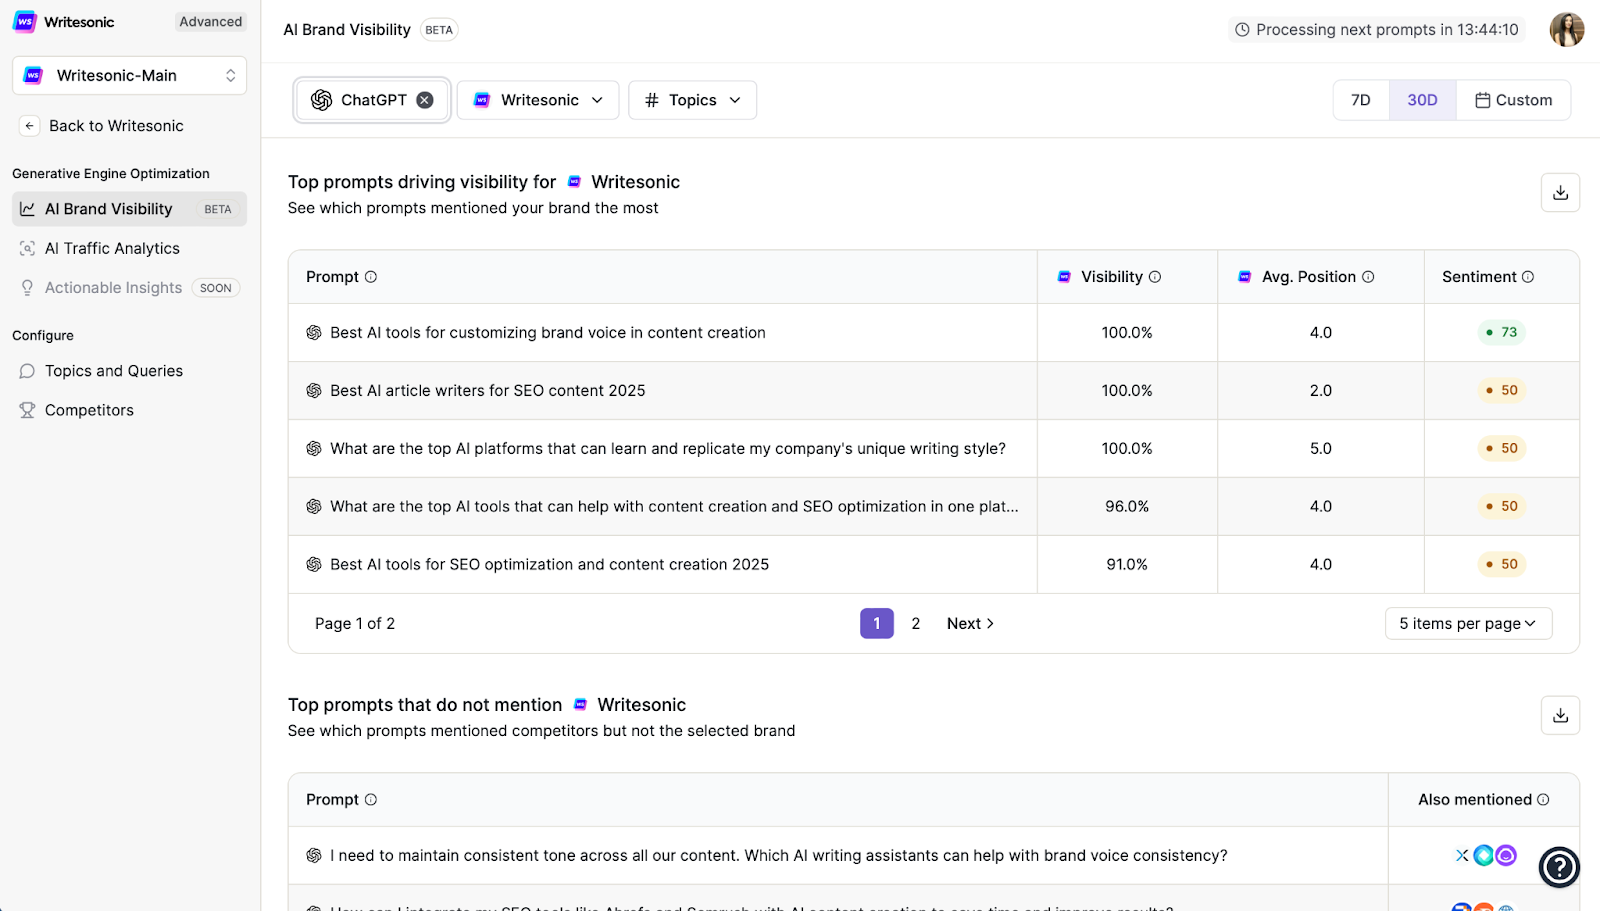Click the 91.0% visibility value
Viewport: 1600px width, 911px height.
point(1127,565)
